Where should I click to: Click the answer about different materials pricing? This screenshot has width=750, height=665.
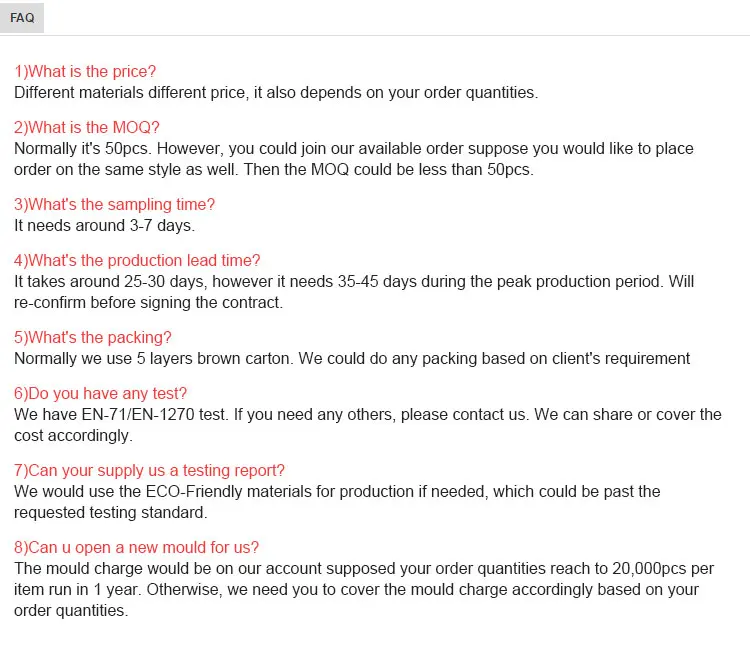click(276, 93)
